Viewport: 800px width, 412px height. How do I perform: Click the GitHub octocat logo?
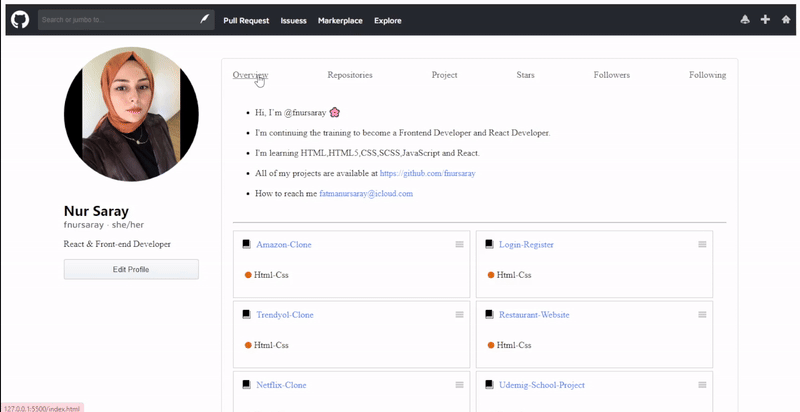pyautogui.click(x=20, y=20)
